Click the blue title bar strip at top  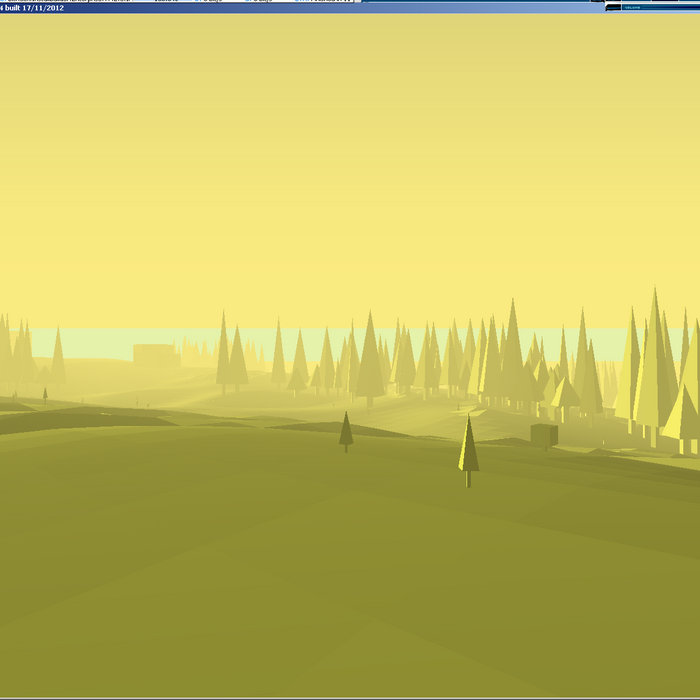point(300,7)
